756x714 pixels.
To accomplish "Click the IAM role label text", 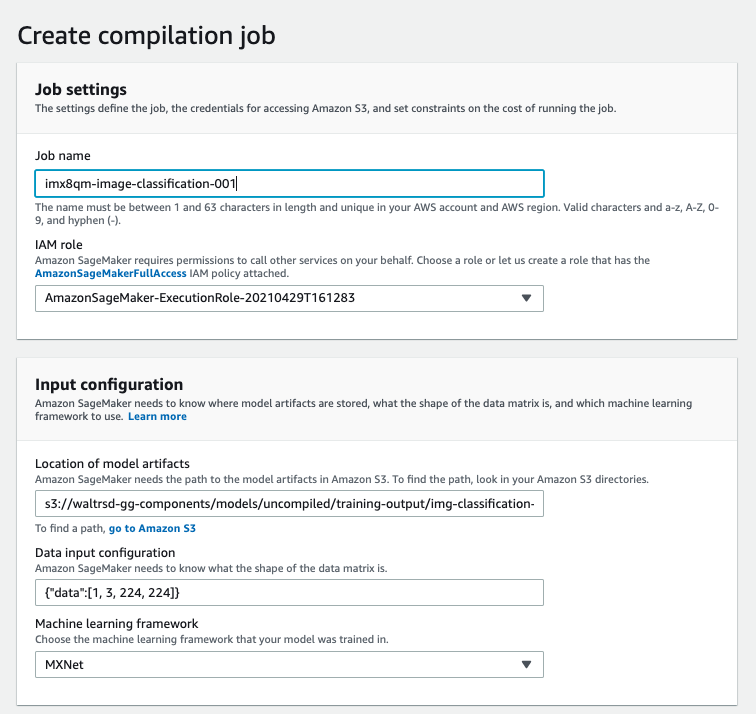I will [x=59, y=245].
